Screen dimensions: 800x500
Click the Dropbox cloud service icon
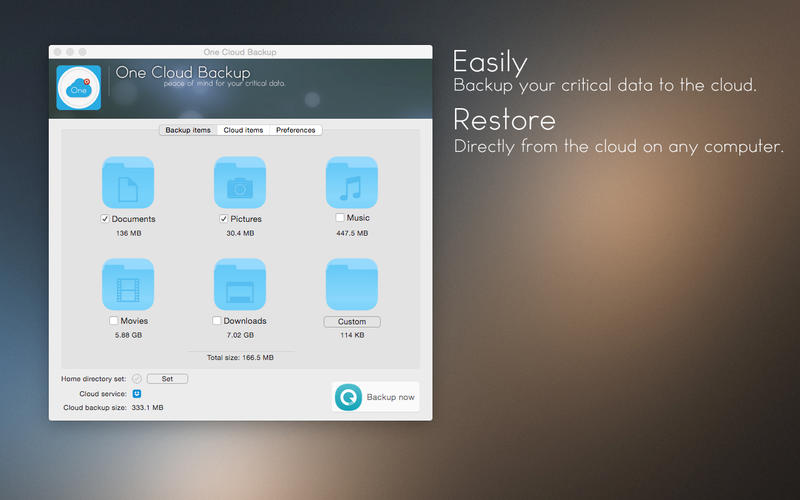pyautogui.click(x=137, y=394)
